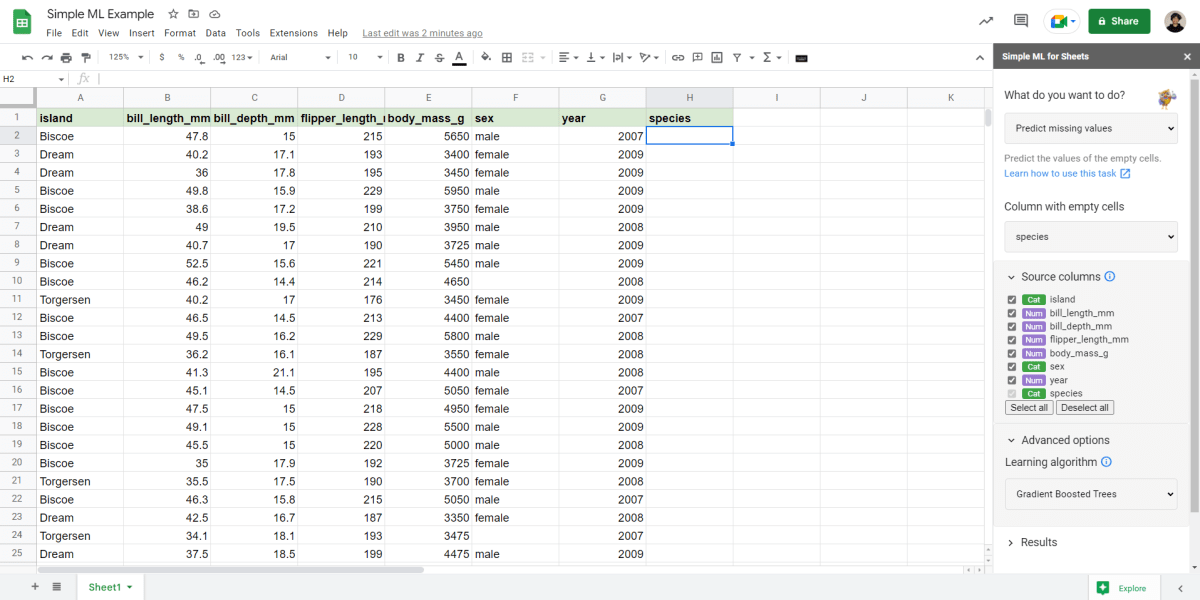Uncheck the island source column
Screen dimensions: 1200x600
[1011, 299]
